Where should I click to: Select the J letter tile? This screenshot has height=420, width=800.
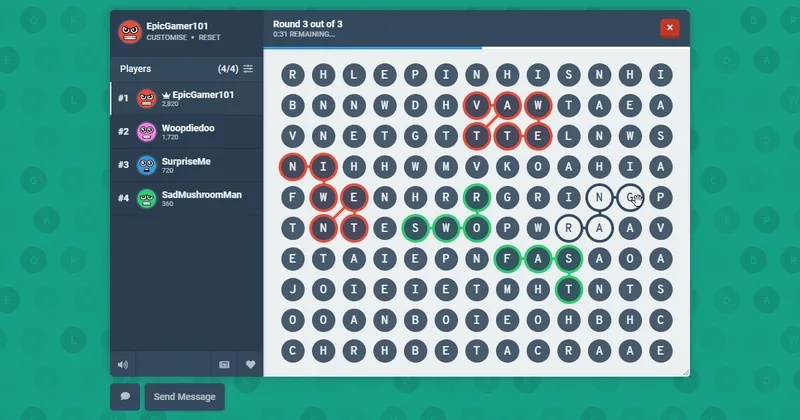pos(292,289)
